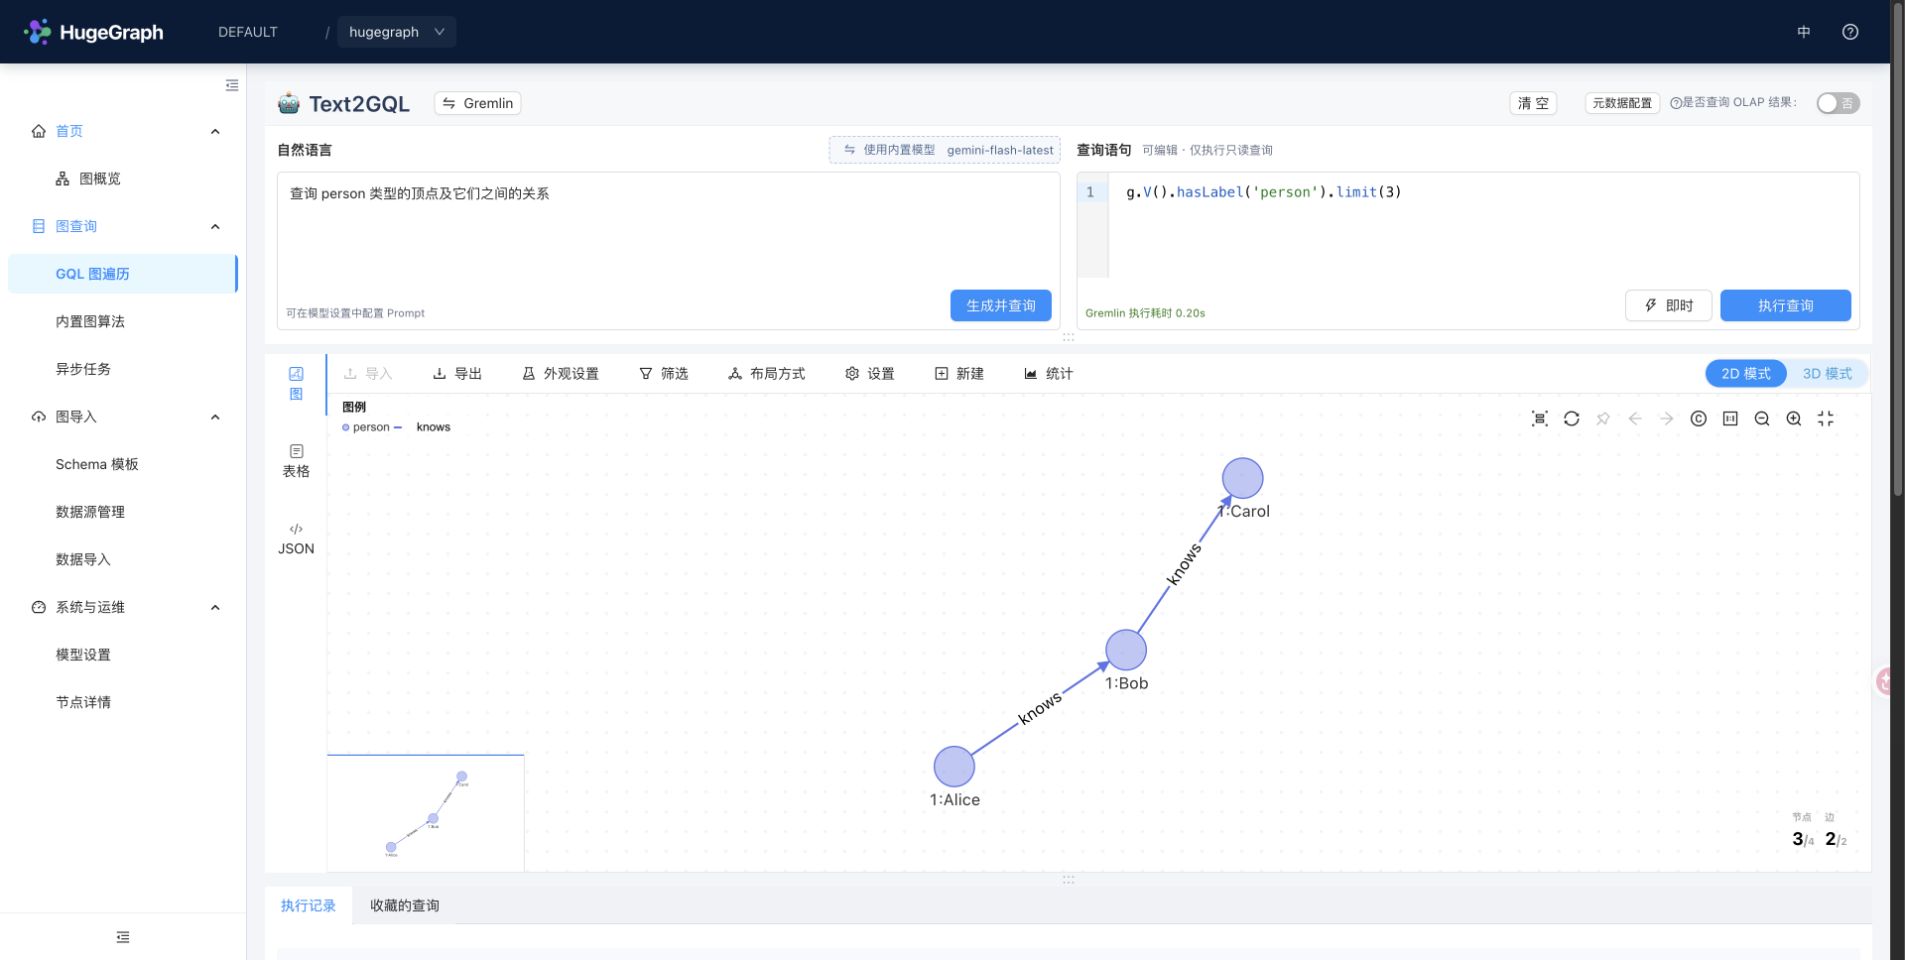Click the 生成并查询 button
The image size is (1905, 960).
(x=1001, y=306)
